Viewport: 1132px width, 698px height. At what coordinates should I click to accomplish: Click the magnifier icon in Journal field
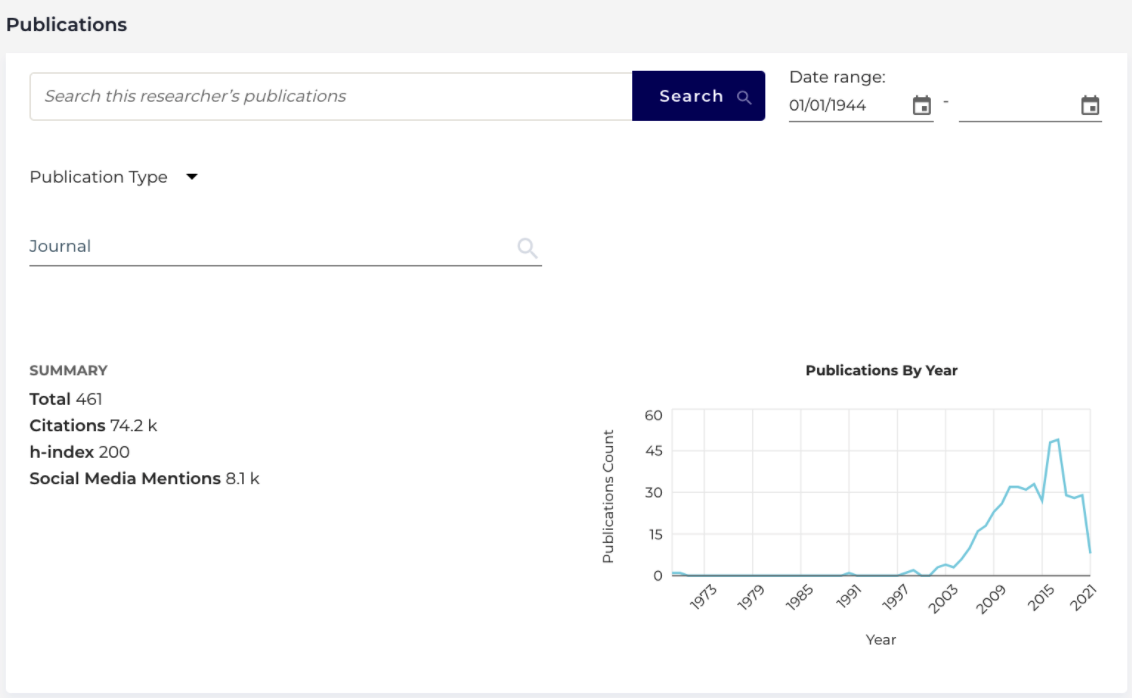pos(527,248)
